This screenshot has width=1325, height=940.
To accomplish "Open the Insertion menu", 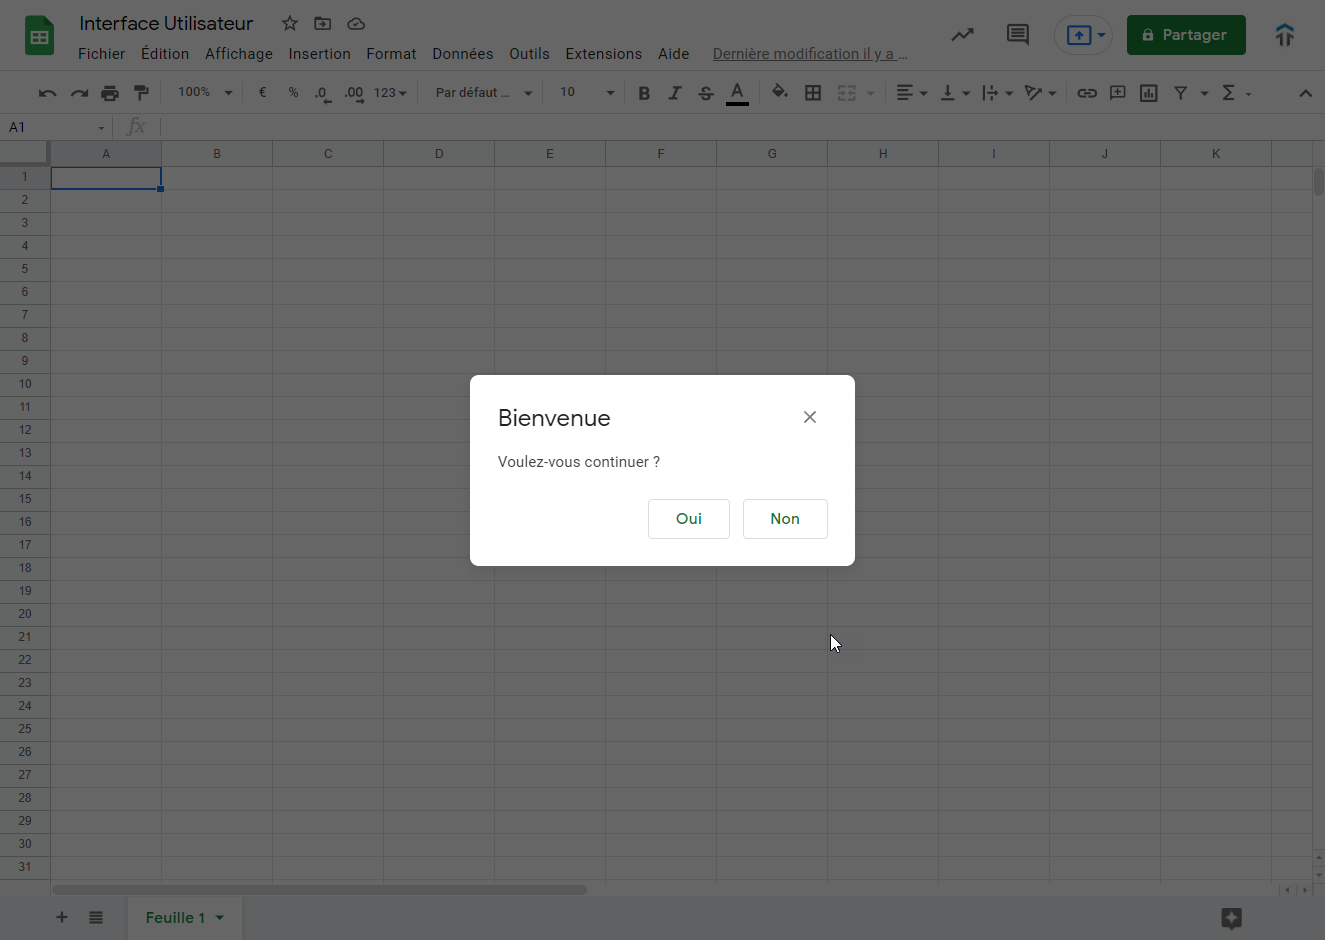I will pos(319,54).
